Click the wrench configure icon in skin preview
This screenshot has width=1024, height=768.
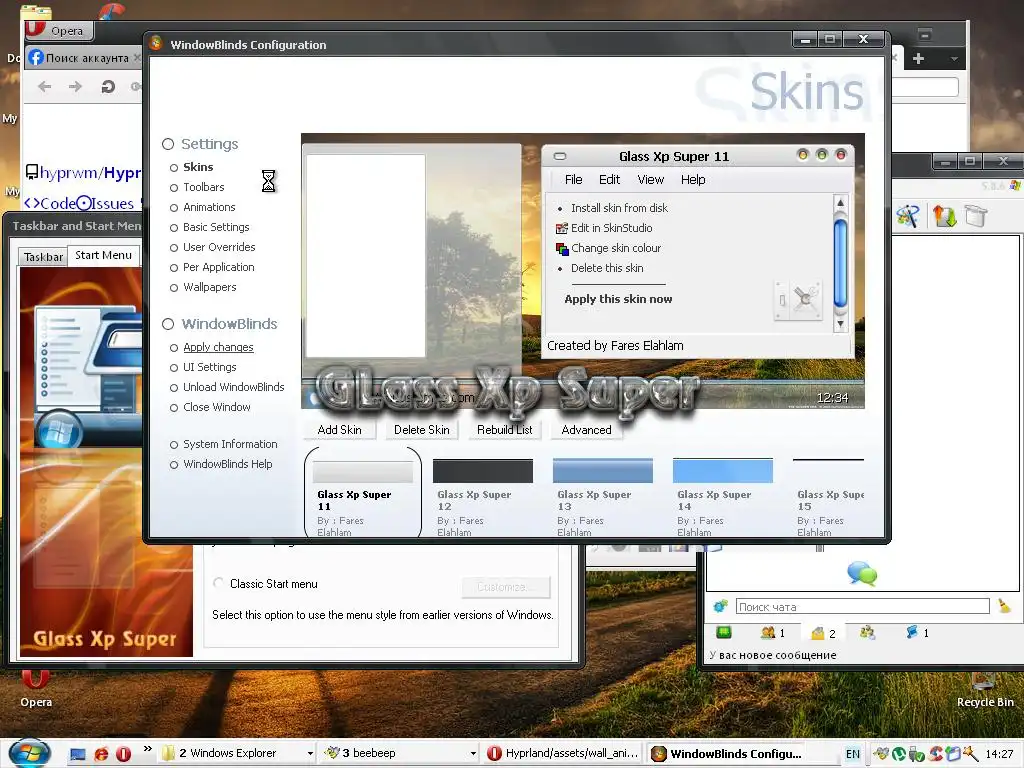pos(807,300)
